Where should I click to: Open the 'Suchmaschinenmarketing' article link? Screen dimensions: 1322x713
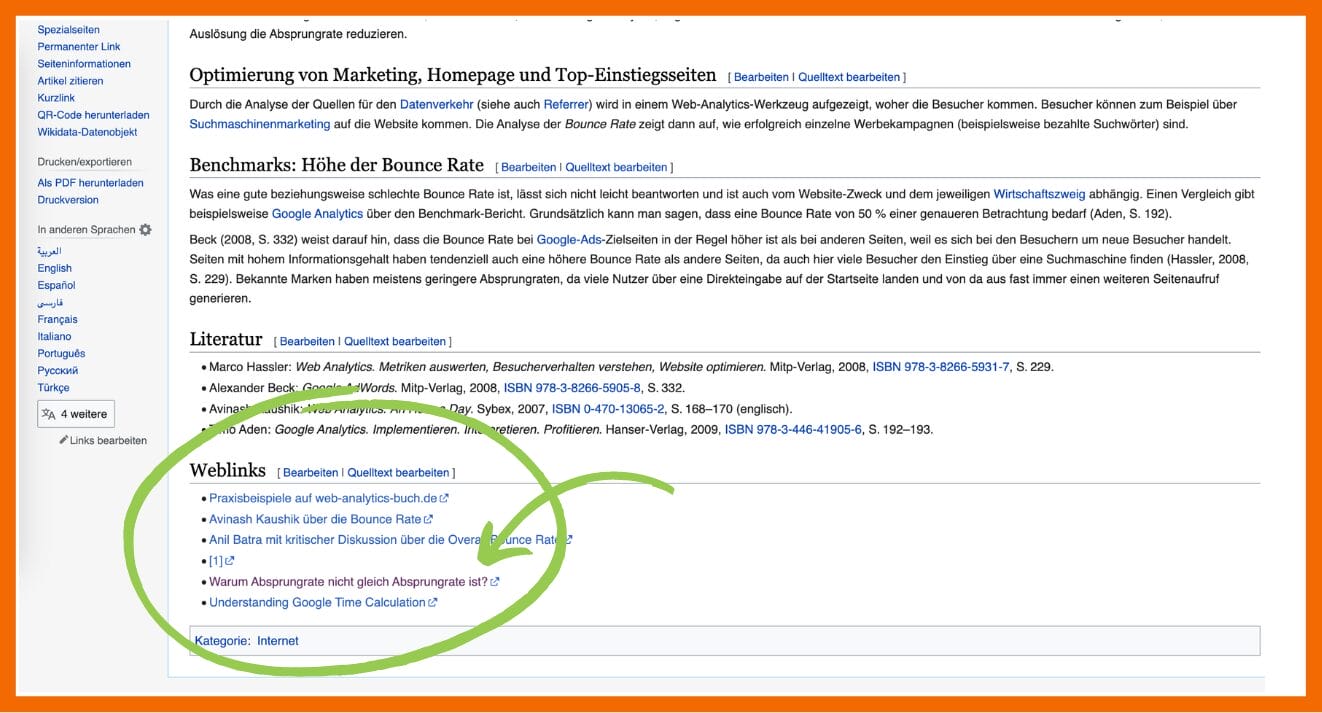(259, 124)
